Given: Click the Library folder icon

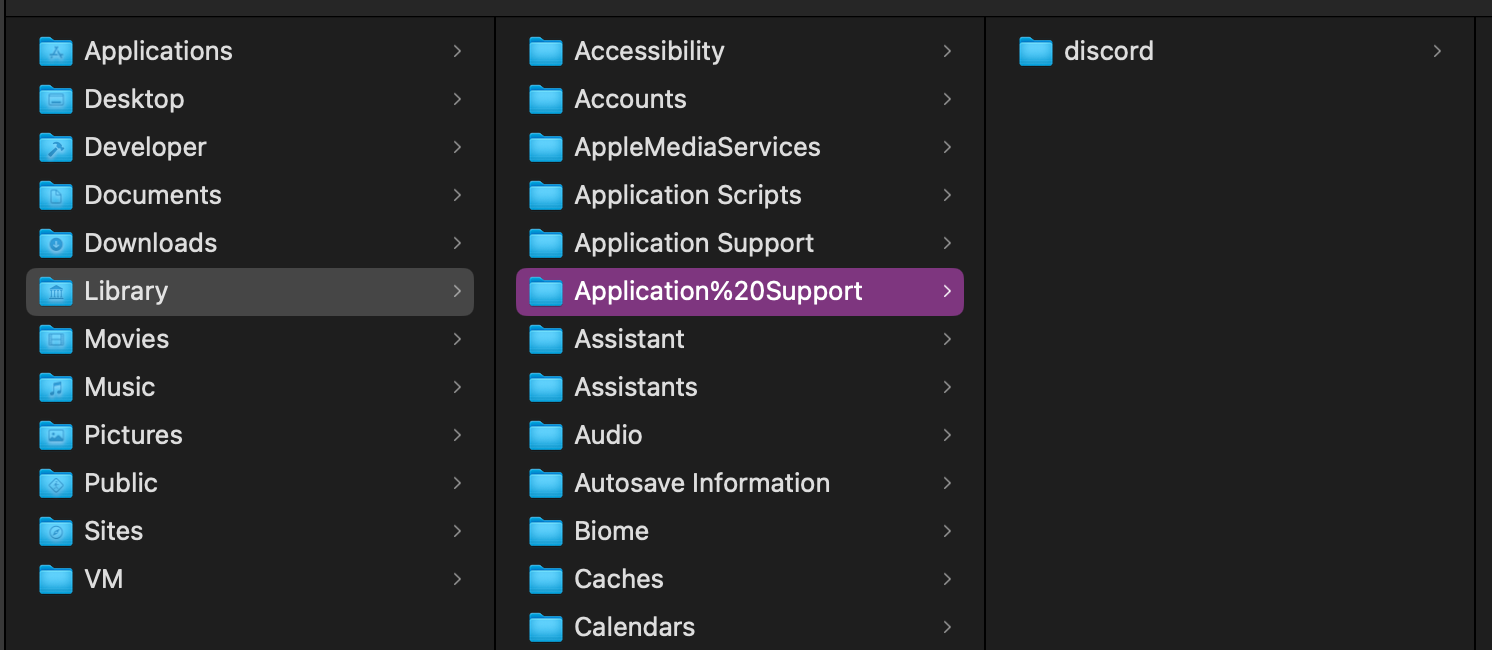Looking at the screenshot, I should (56, 291).
